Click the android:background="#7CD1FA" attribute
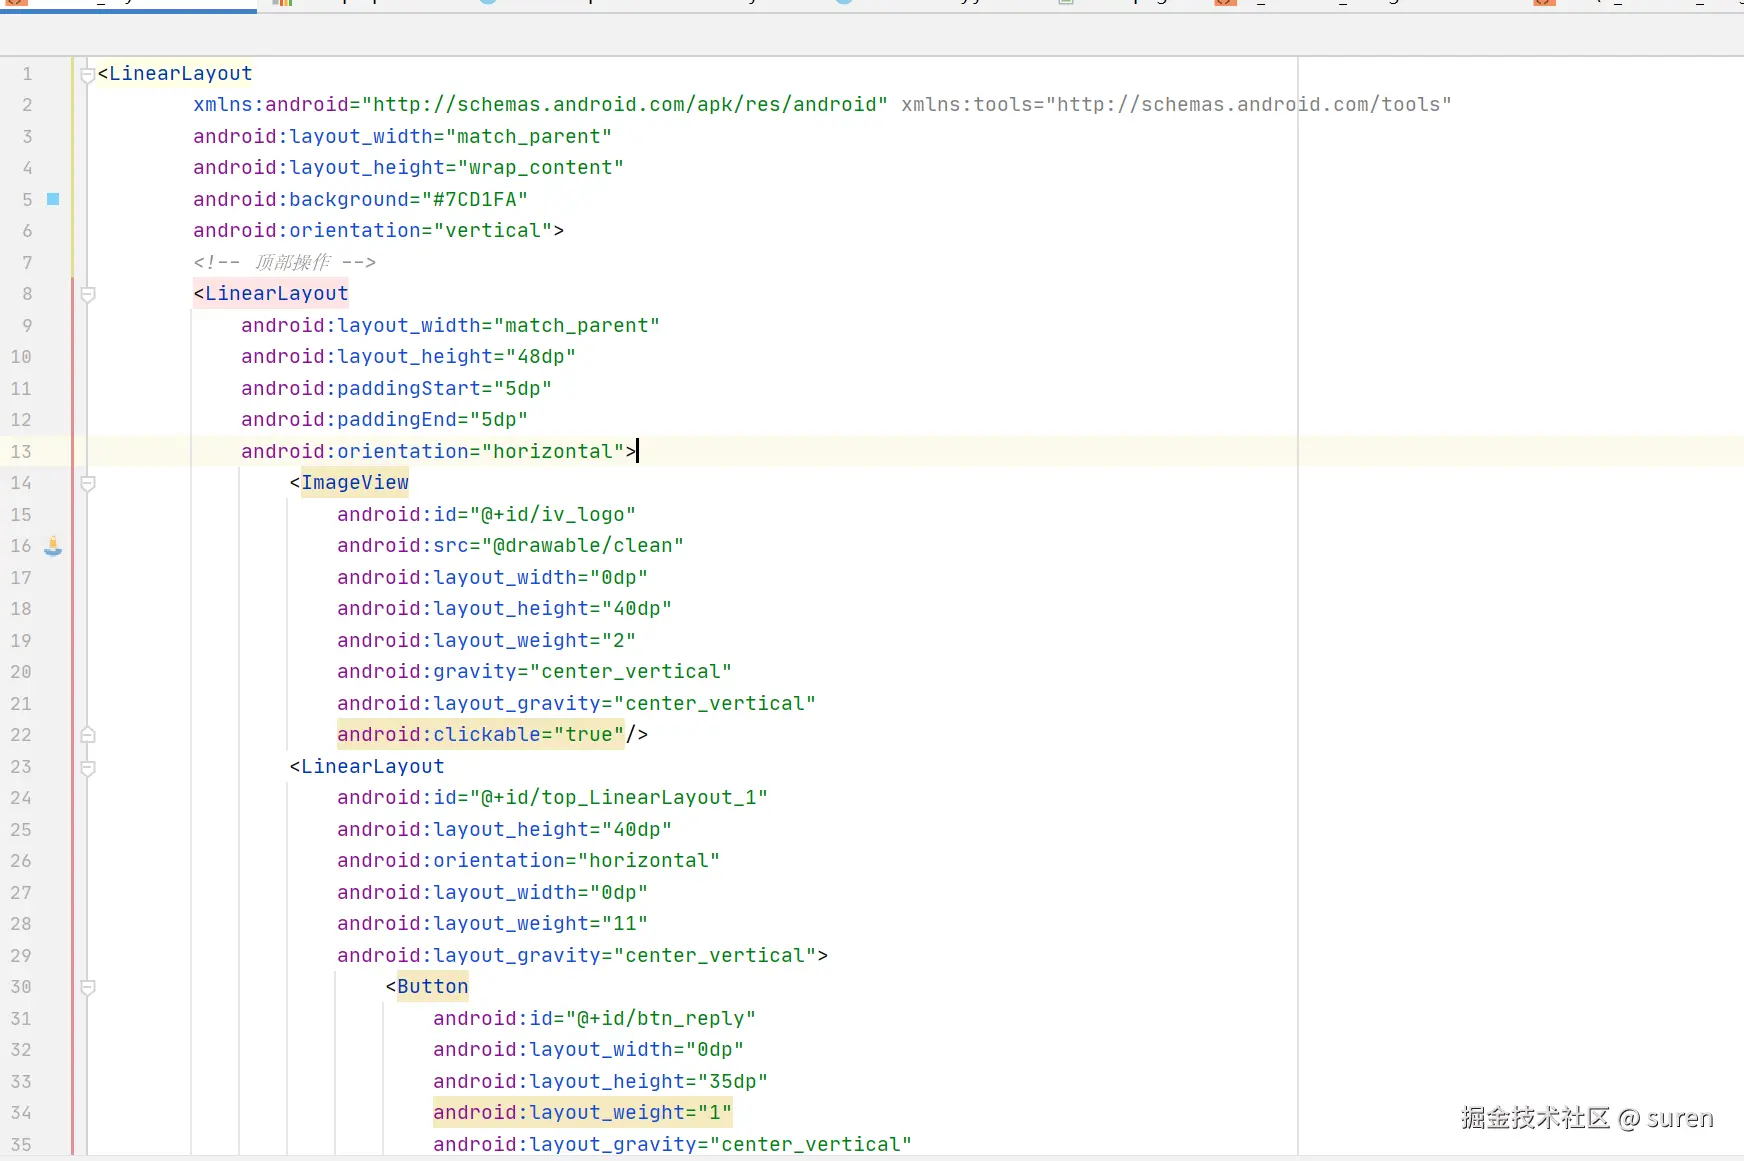This screenshot has width=1744, height=1161. pyautogui.click(x=360, y=200)
